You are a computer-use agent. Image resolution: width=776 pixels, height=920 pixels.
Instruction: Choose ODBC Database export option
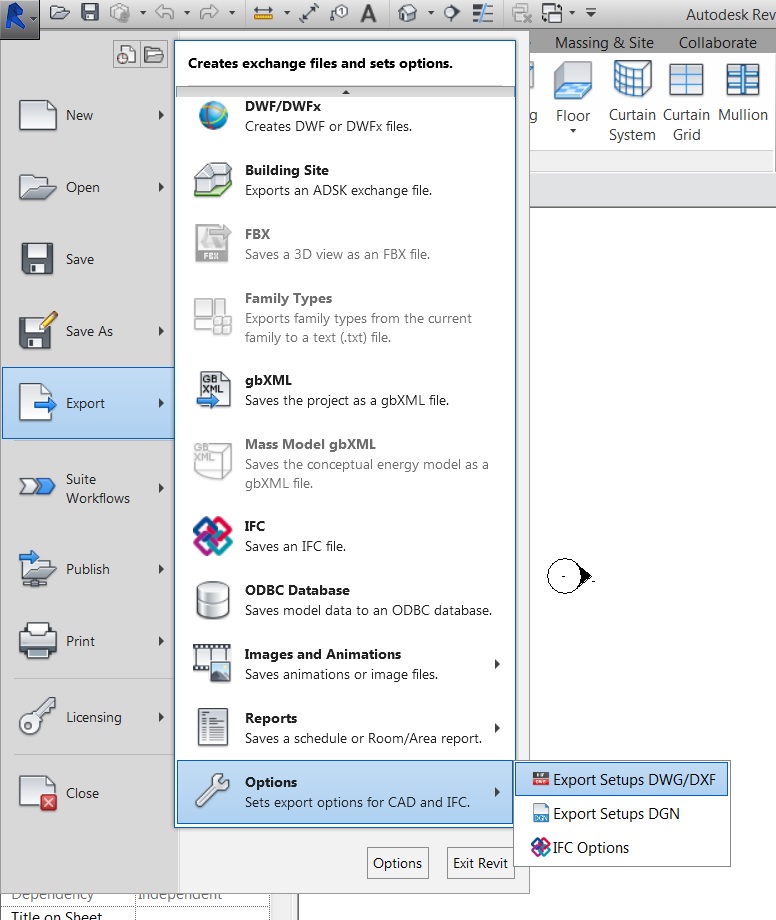345,600
